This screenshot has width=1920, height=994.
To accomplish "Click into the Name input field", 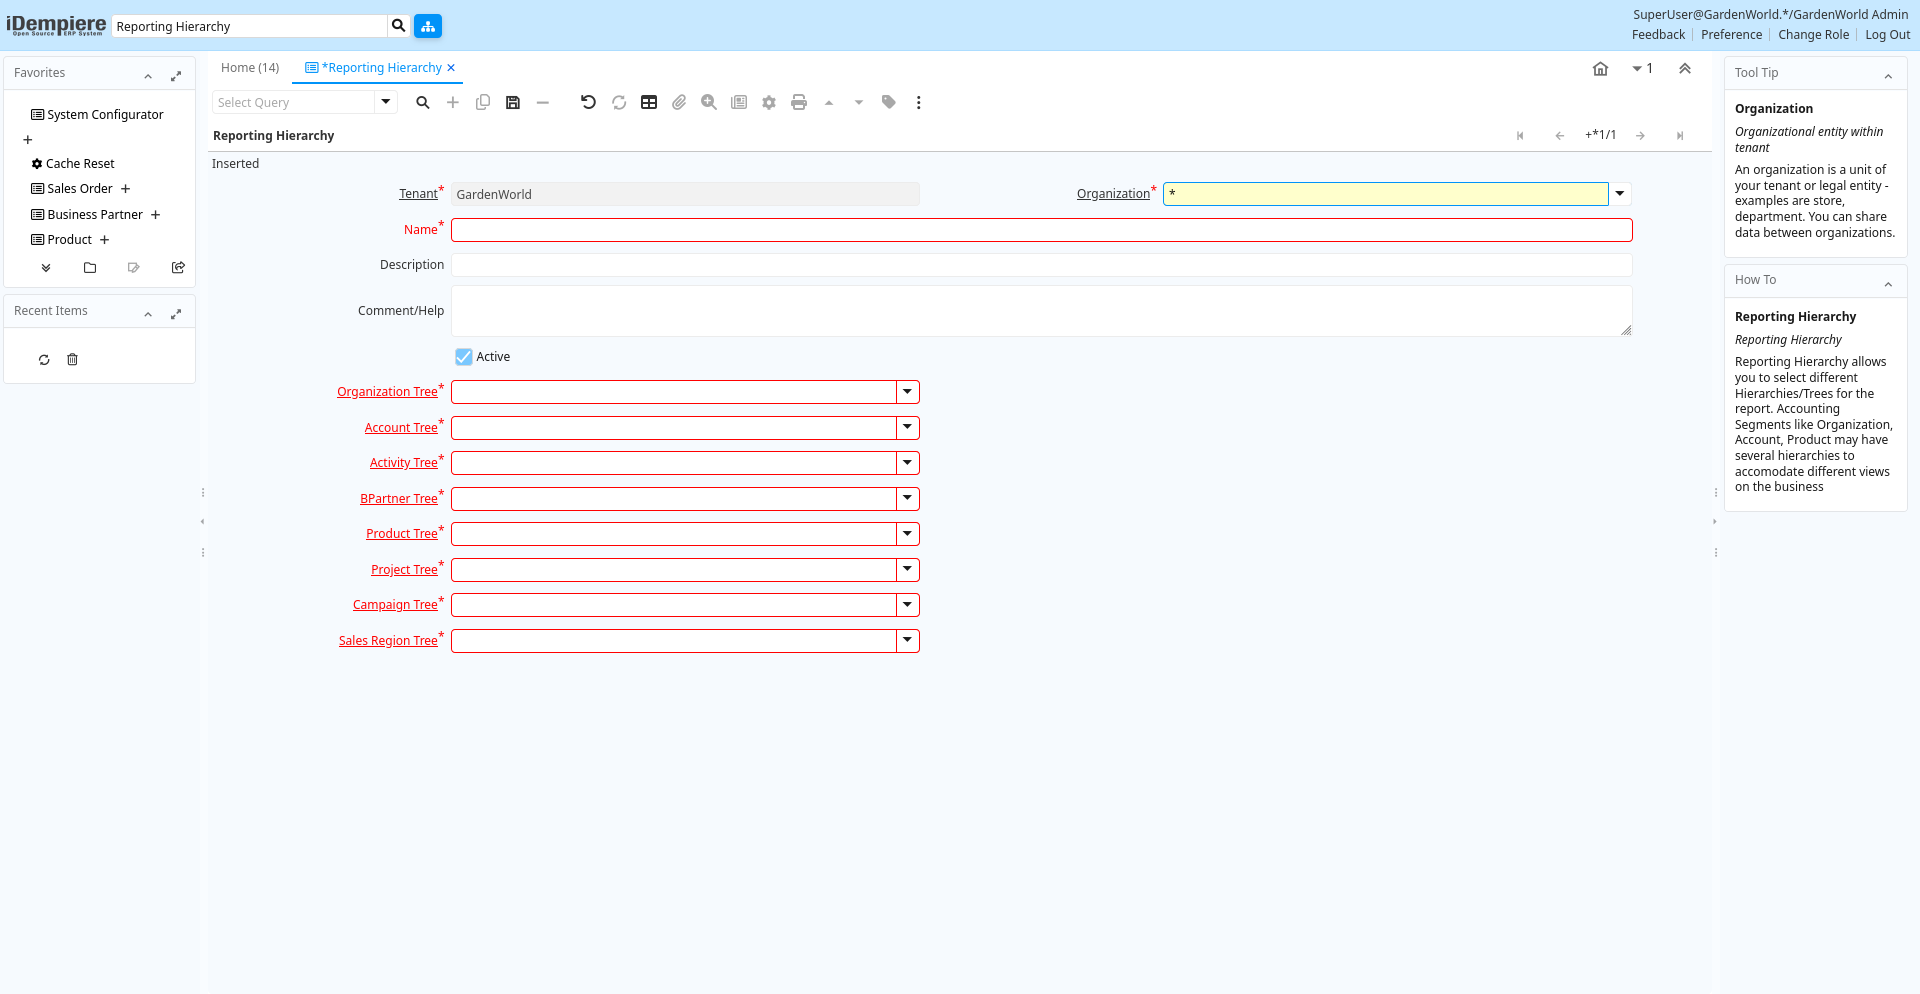I will [x=1041, y=230].
